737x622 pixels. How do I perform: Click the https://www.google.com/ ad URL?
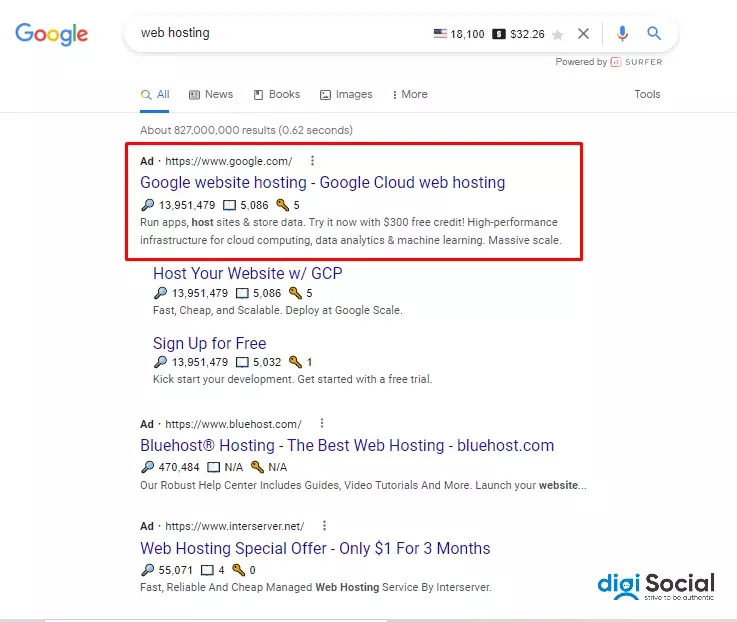228,161
